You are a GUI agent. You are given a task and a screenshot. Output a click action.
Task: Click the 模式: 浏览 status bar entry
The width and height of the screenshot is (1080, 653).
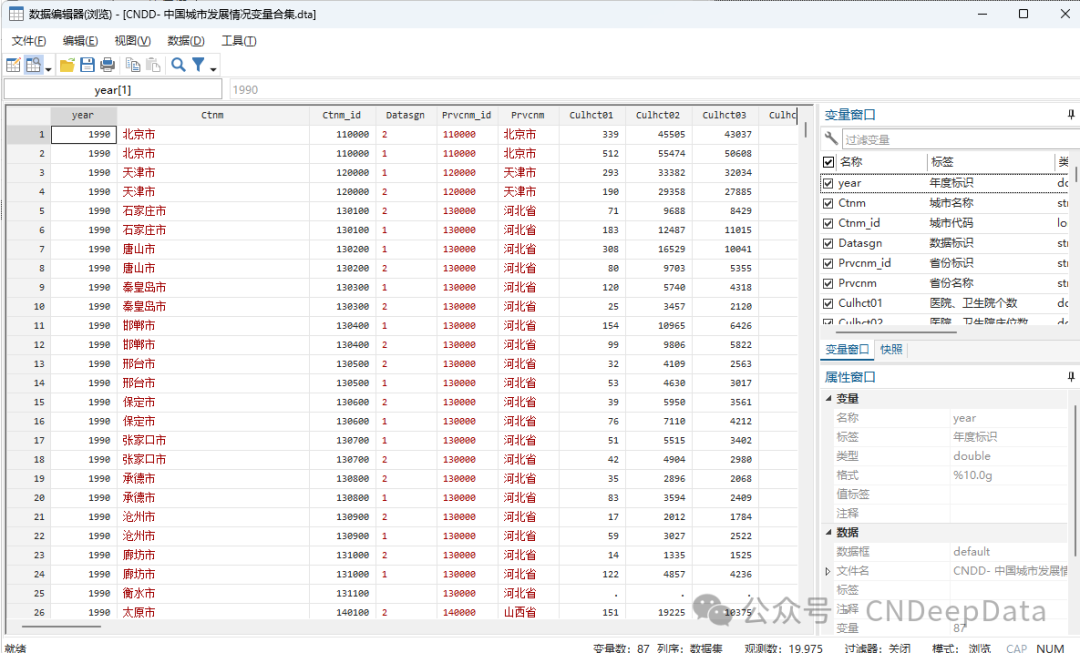point(961,648)
